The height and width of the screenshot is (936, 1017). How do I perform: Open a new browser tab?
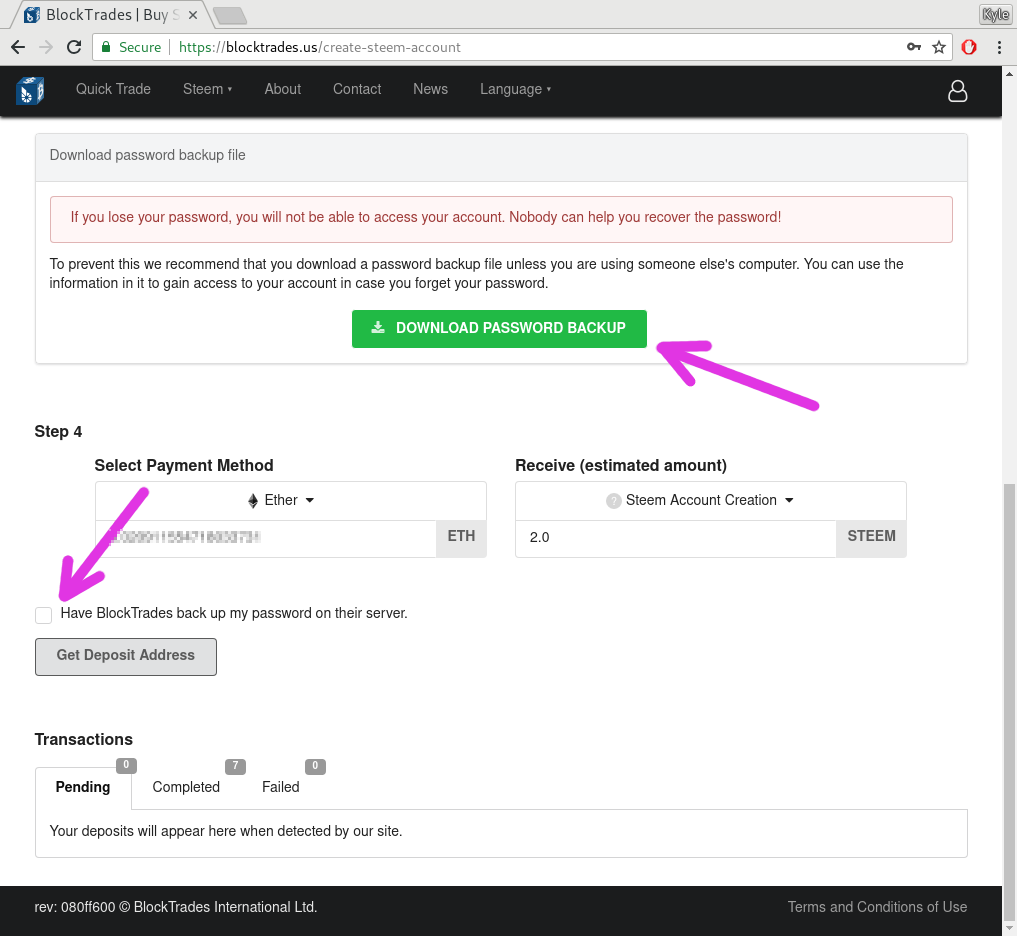(x=230, y=15)
